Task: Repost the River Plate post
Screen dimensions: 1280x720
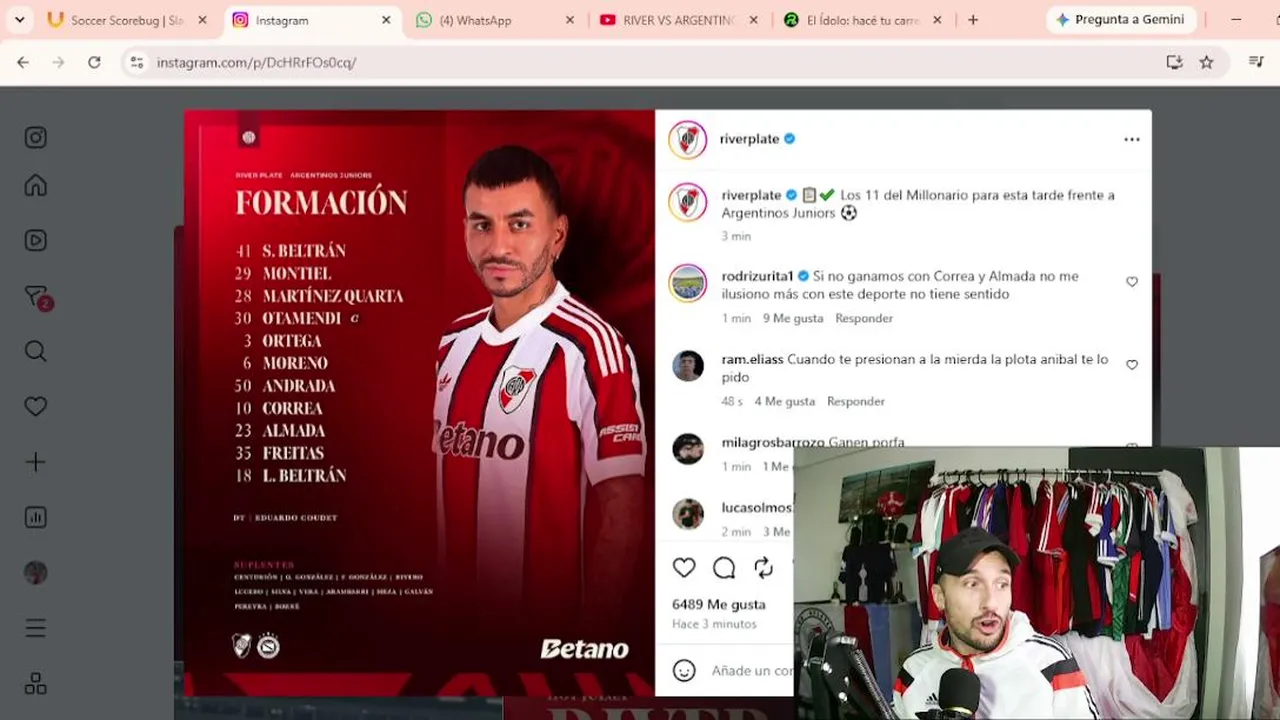Action: click(764, 568)
